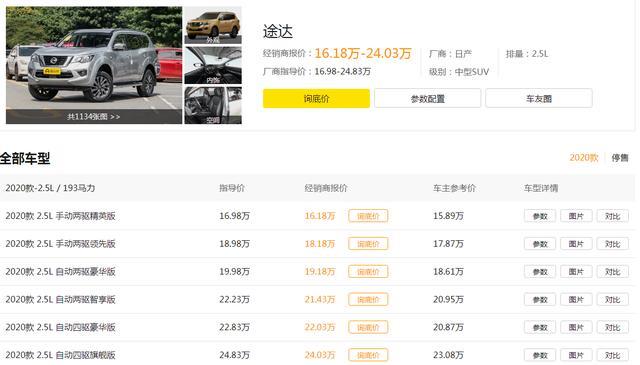640x365 pixels.
Task: Click the 车主参考价 column header
Action: tap(454, 188)
